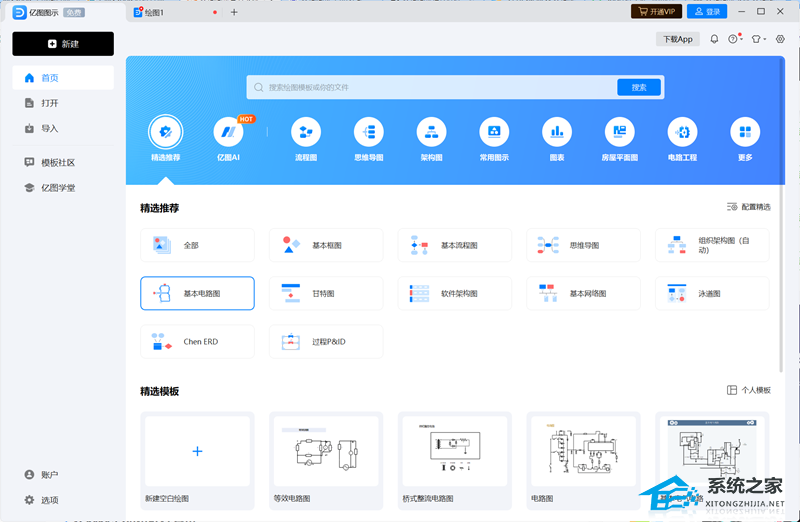Viewport: 800px width, 522px height.
Task: Click the notification bell icon
Action: (714, 39)
